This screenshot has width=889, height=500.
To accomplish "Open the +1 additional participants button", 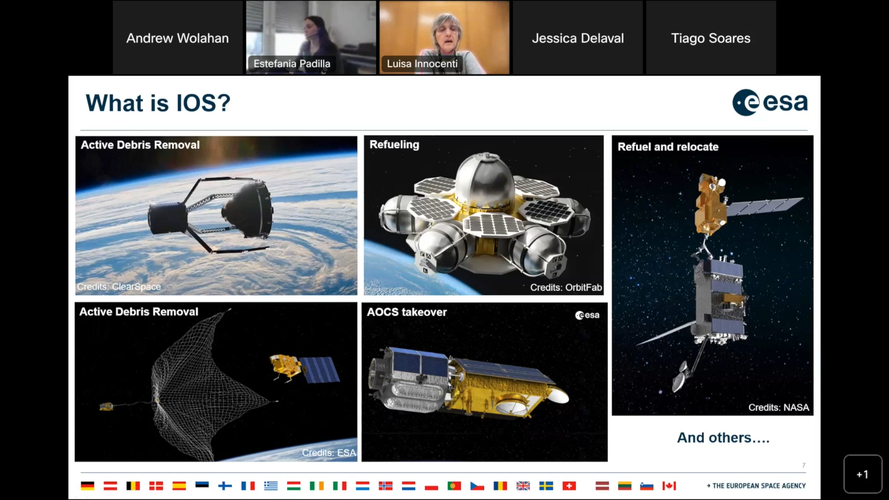I will click(862, 475).
